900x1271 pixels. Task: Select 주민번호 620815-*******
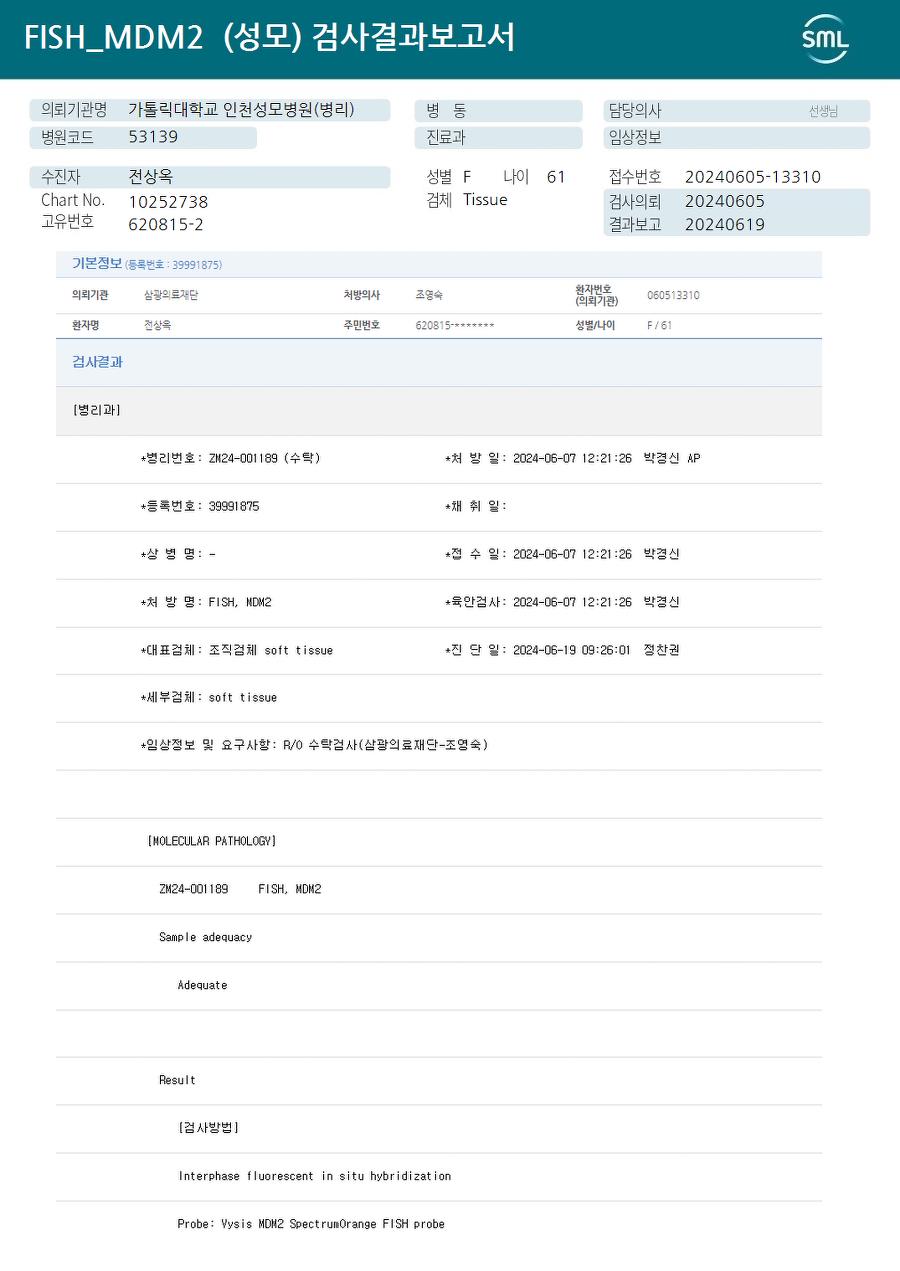454,326
